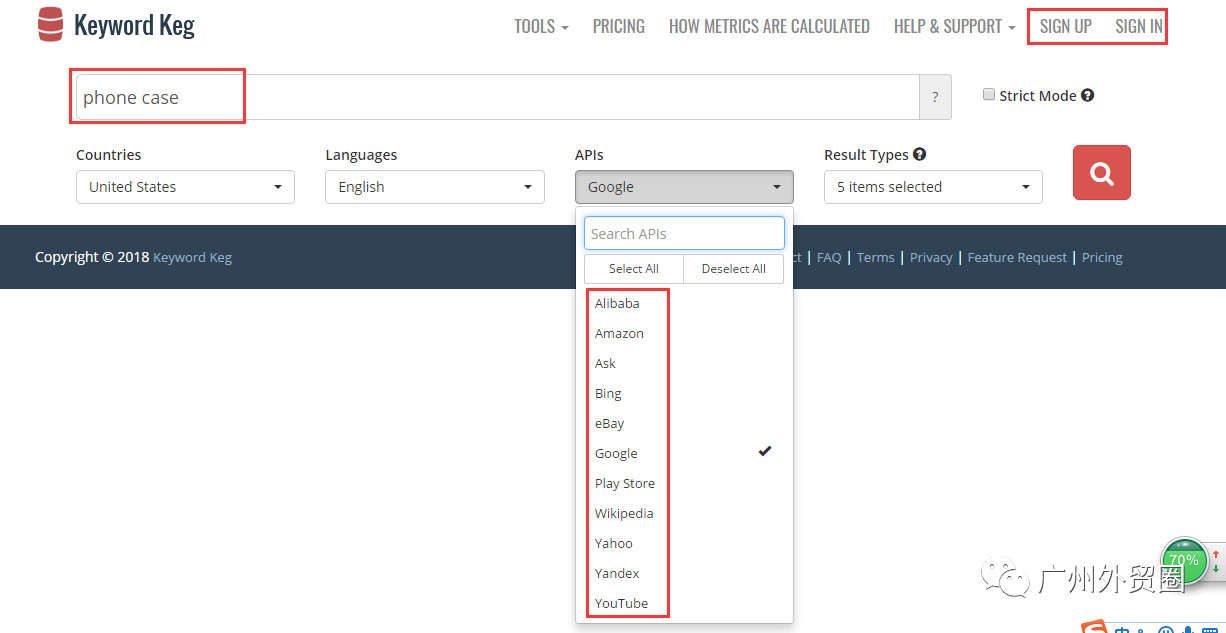Select eBay in the APIs list
1226x633 pixels.
pyautogui.click(x=684, y=423)
